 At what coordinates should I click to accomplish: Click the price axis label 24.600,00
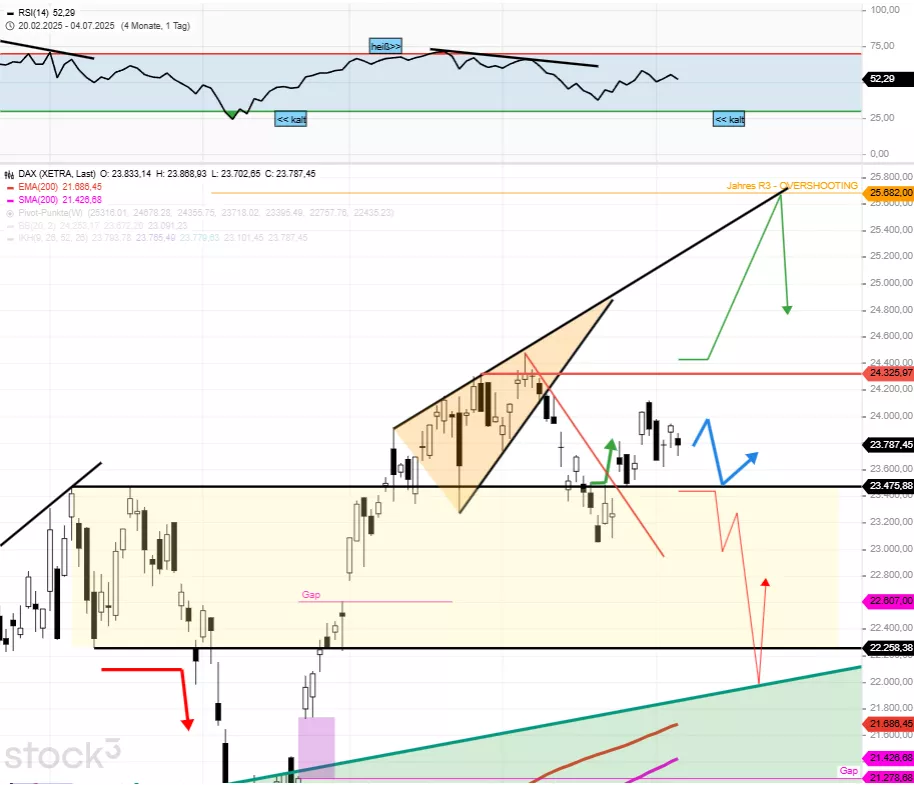[891, 336]
